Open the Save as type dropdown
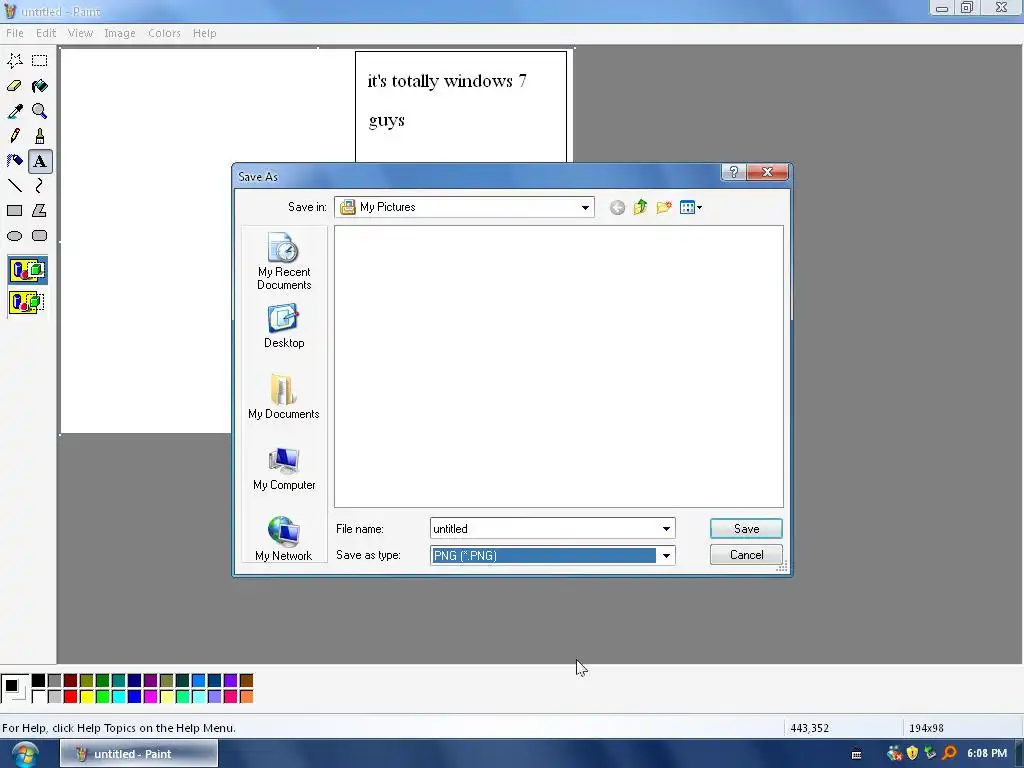Image resolution: width=1024 pixels, height=768 pixels. 666,556
